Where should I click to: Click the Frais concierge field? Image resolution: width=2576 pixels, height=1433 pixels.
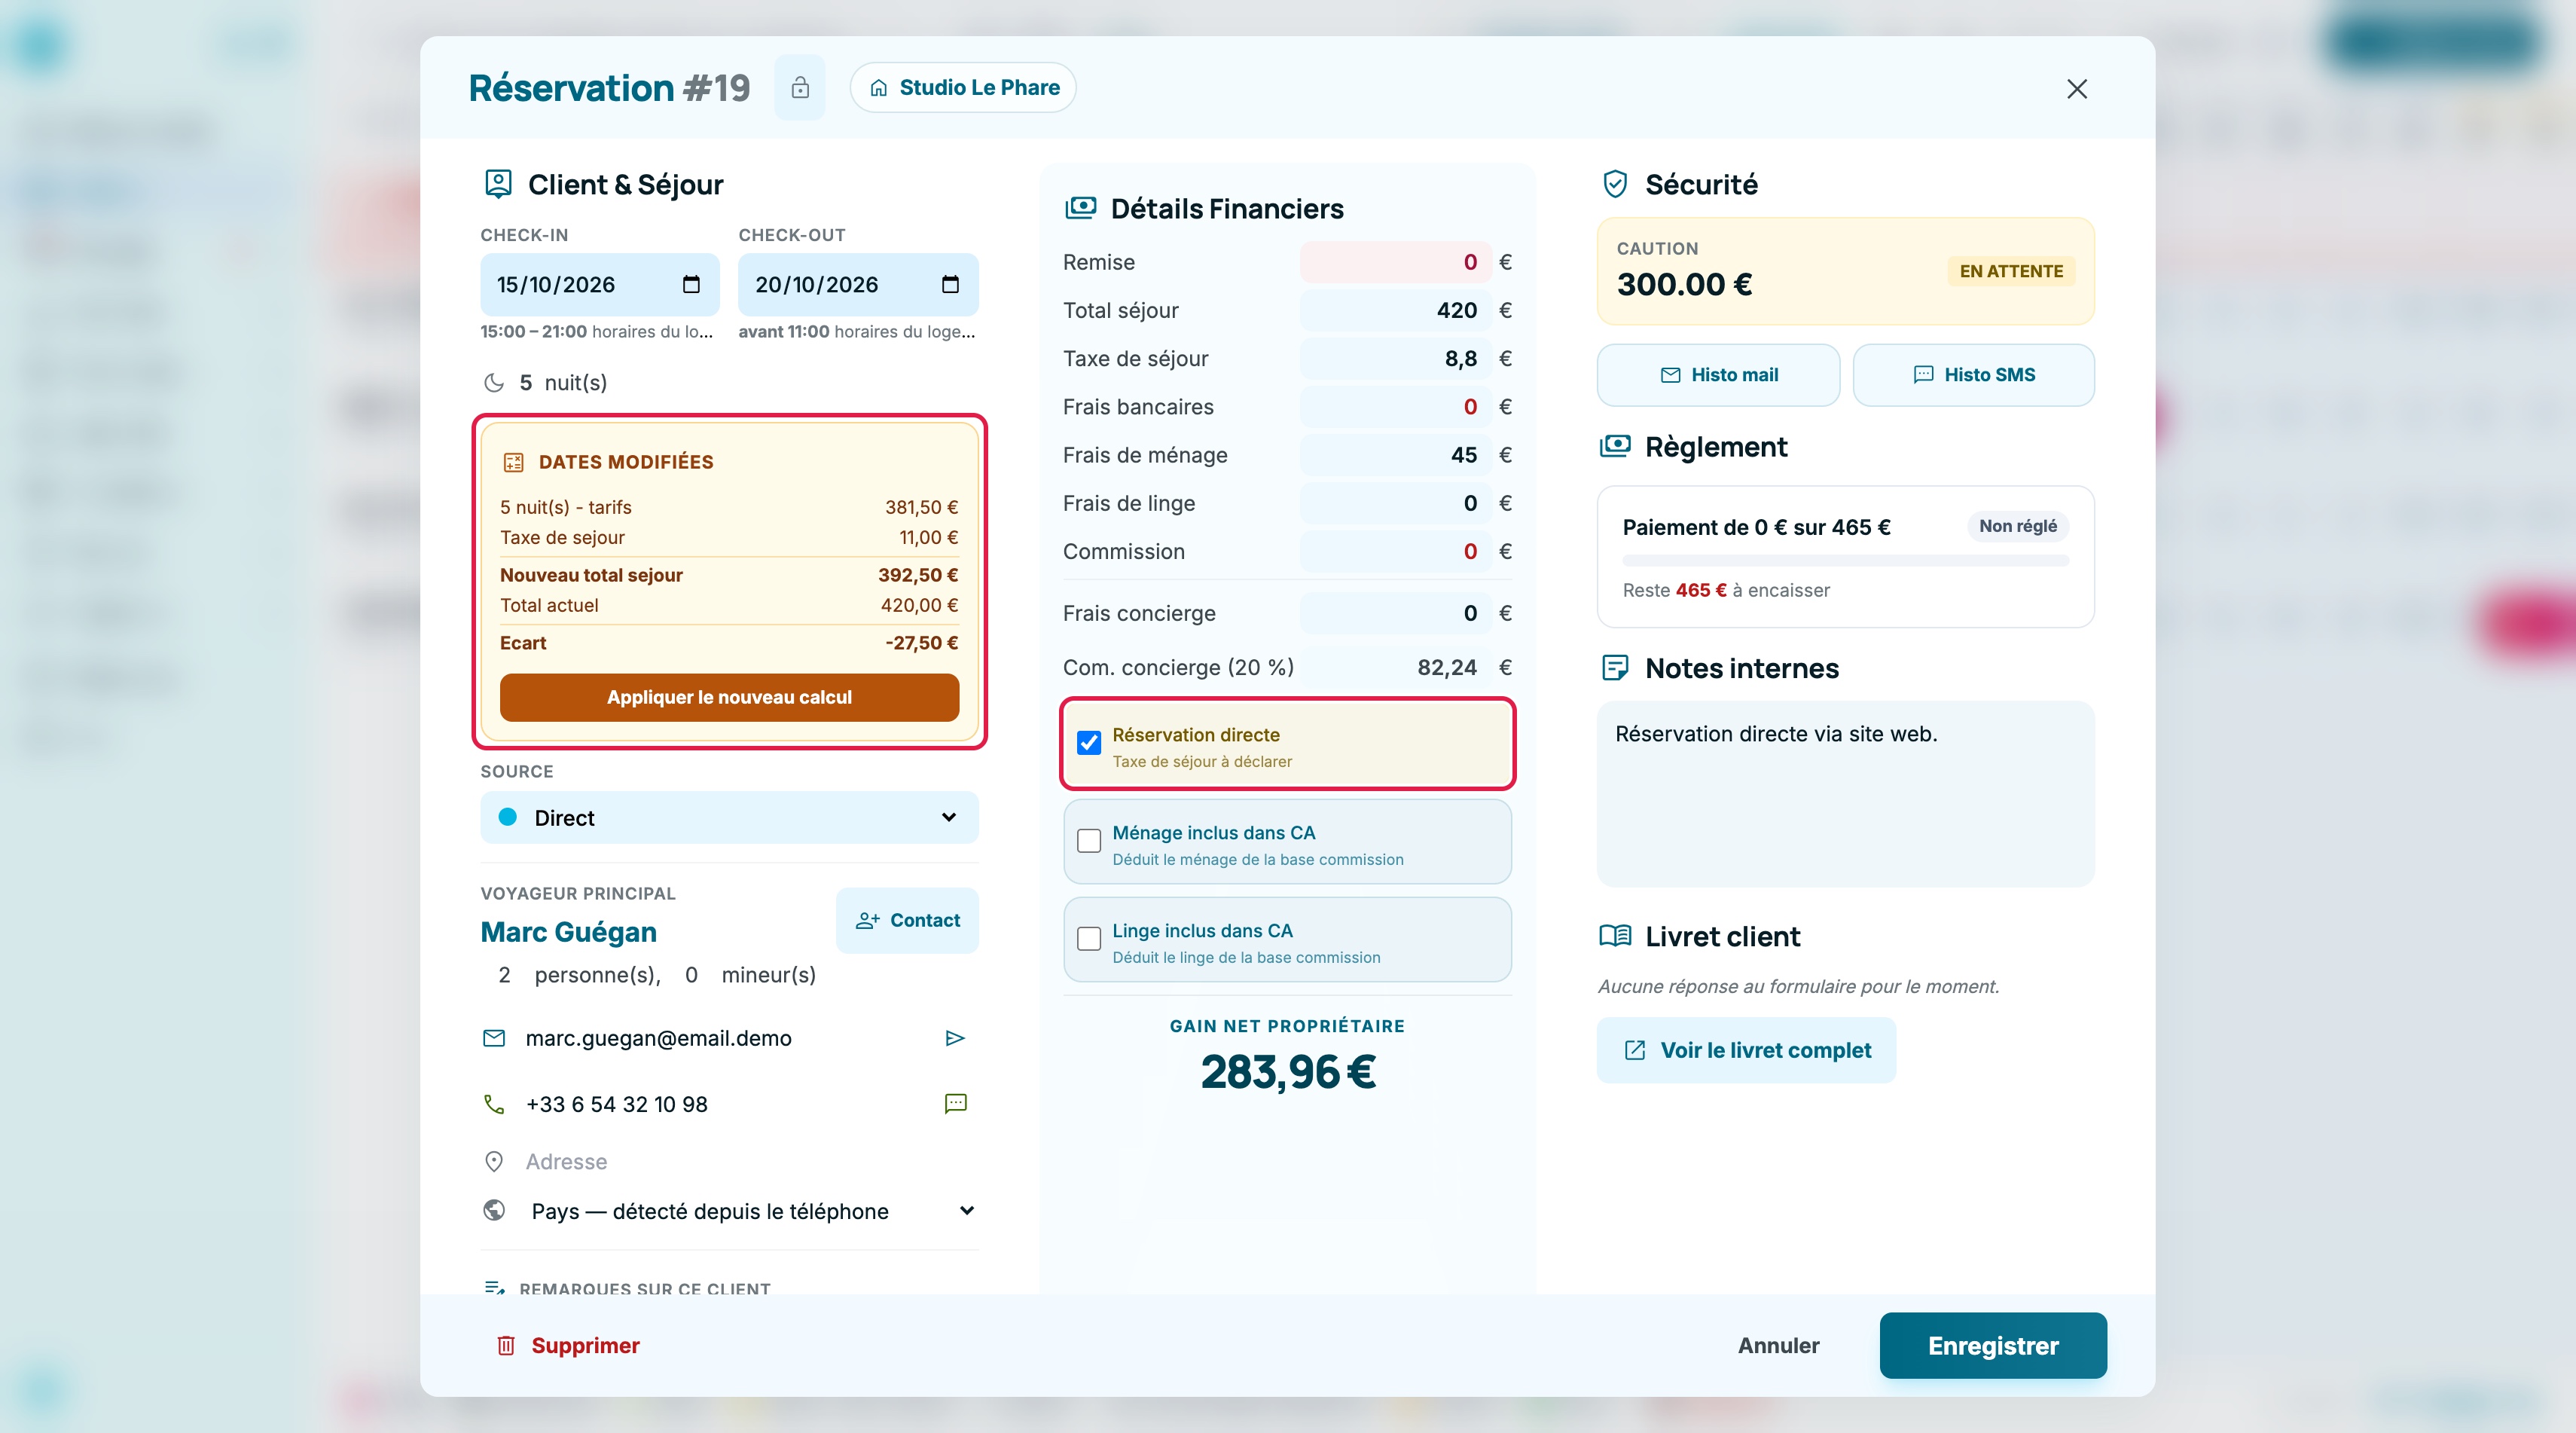[1395, 613]
